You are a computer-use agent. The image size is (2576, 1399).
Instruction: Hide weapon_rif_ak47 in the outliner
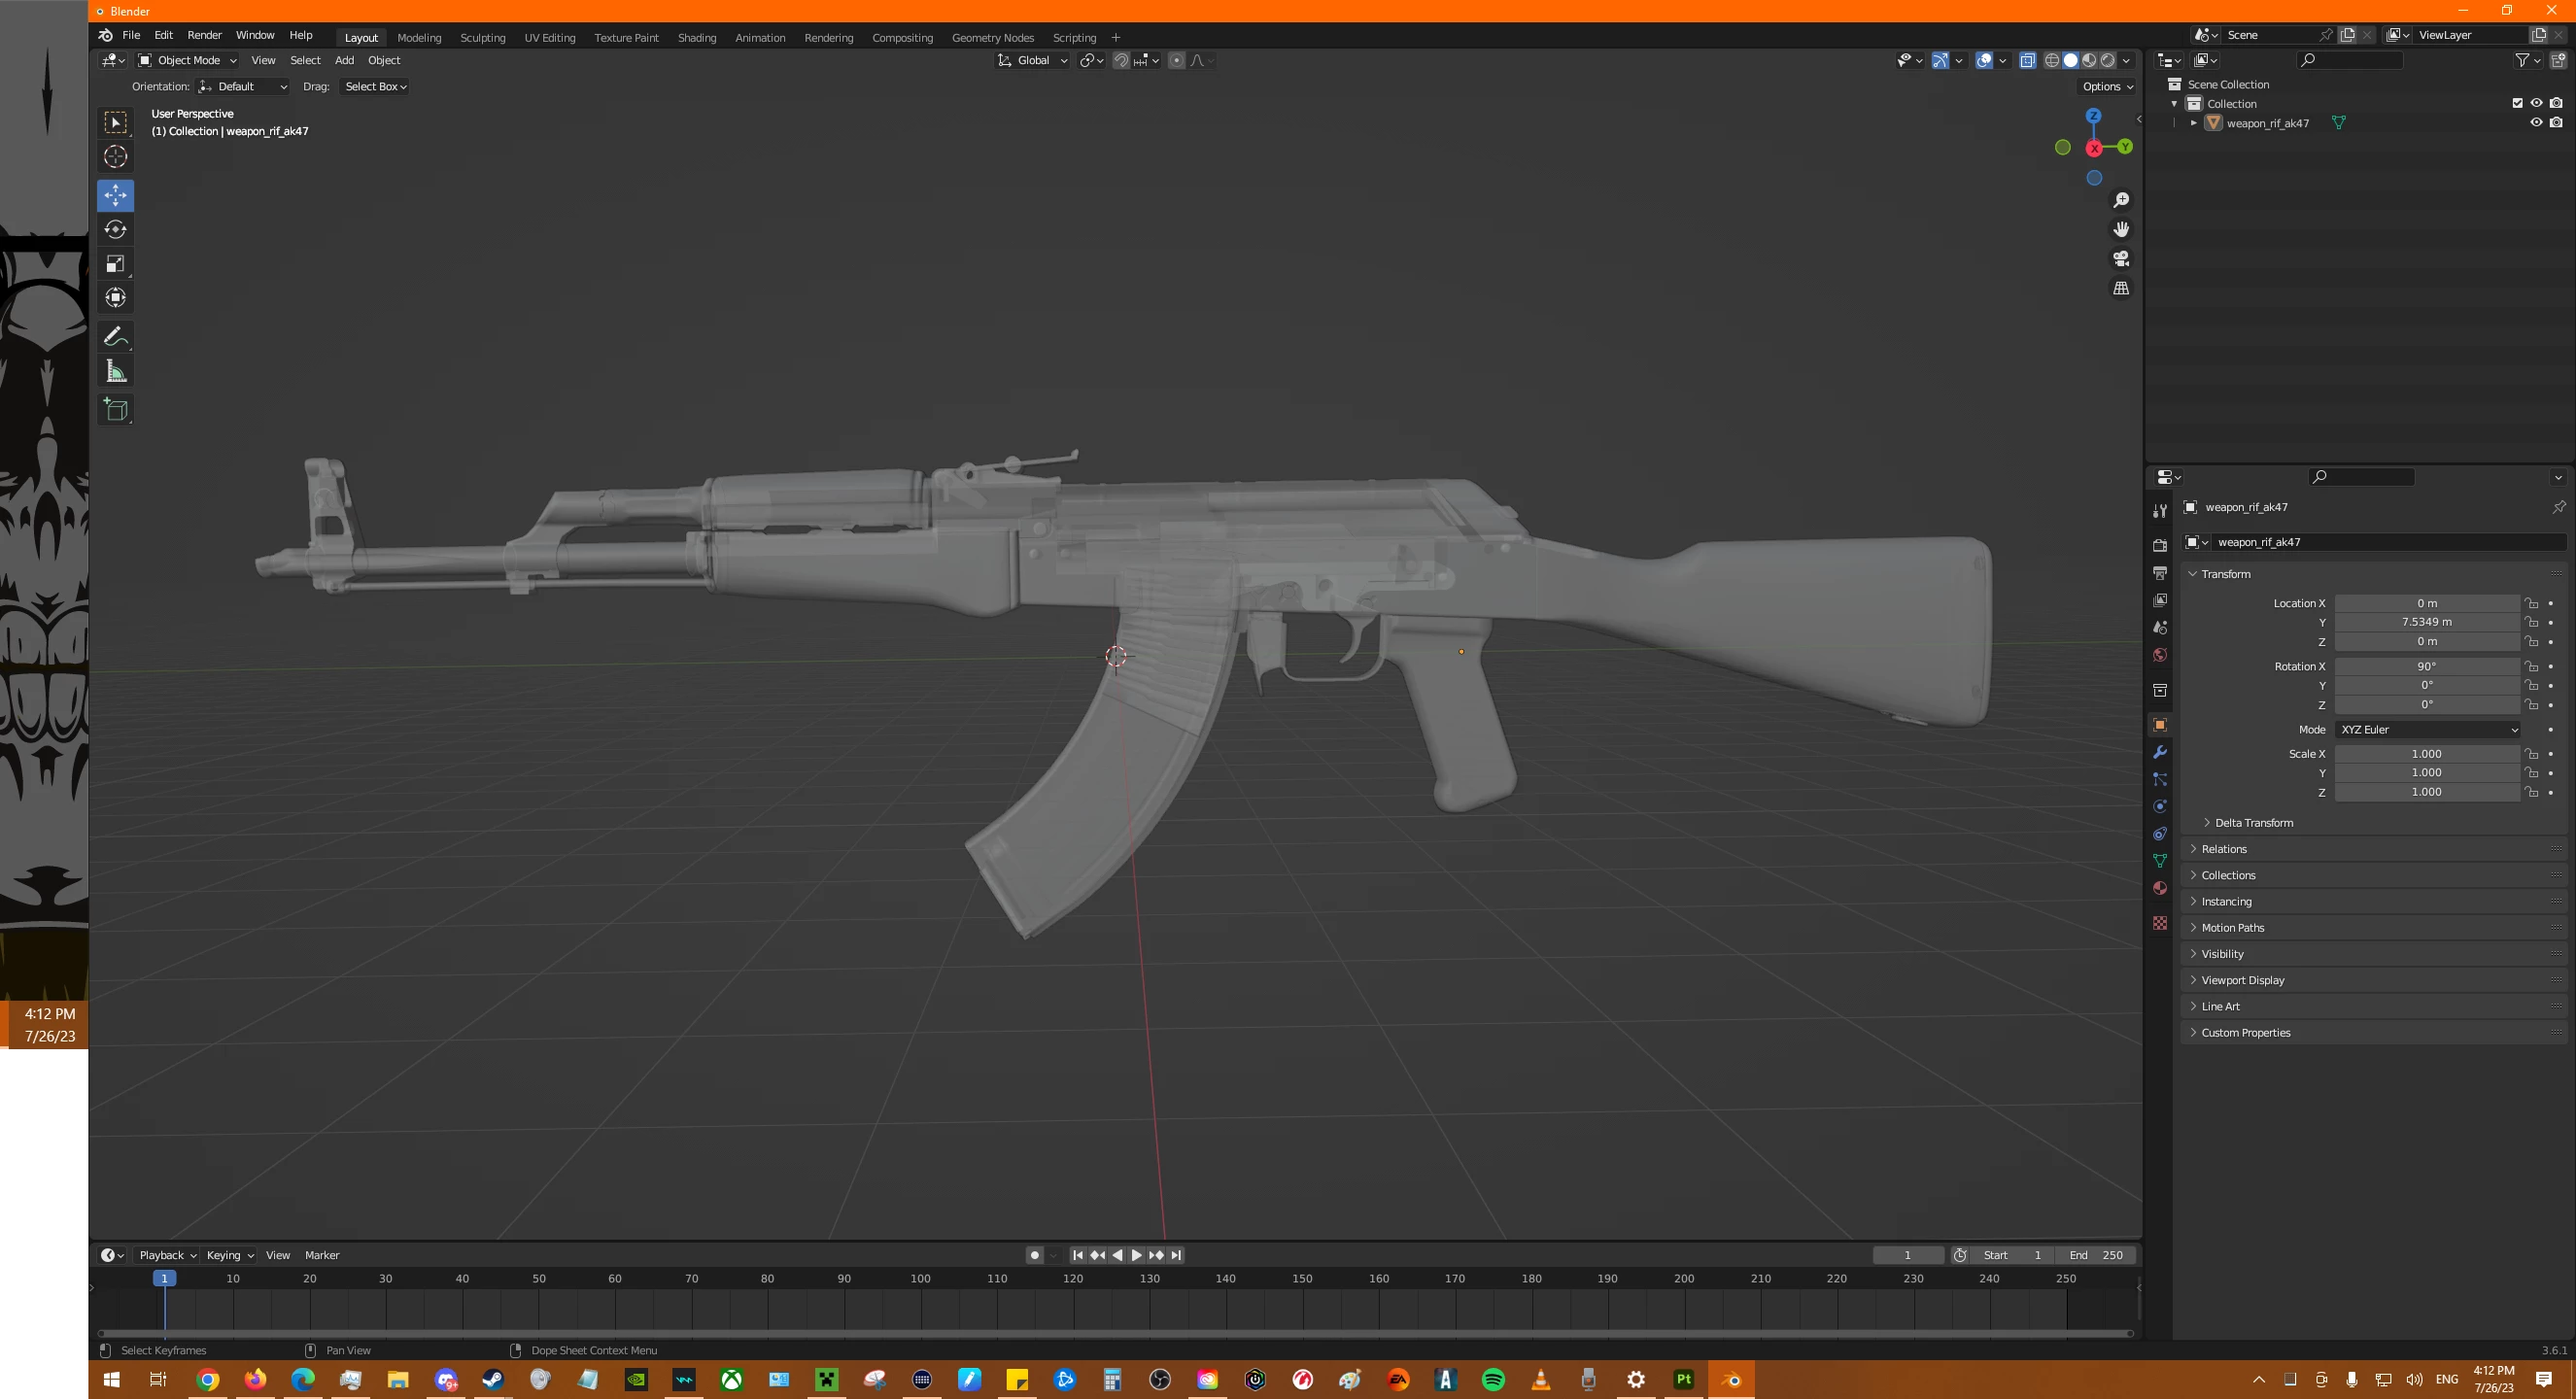(x=2535, y=122)
